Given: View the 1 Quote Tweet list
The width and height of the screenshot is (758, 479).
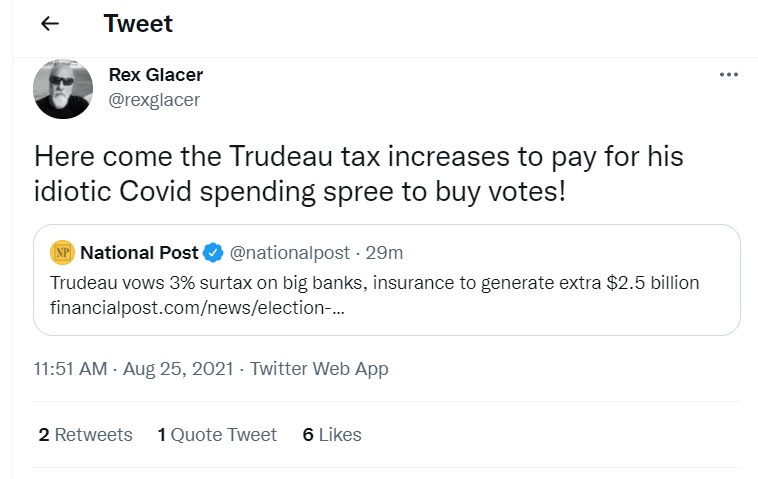Looking at the screenshot, I should point(217,434).
